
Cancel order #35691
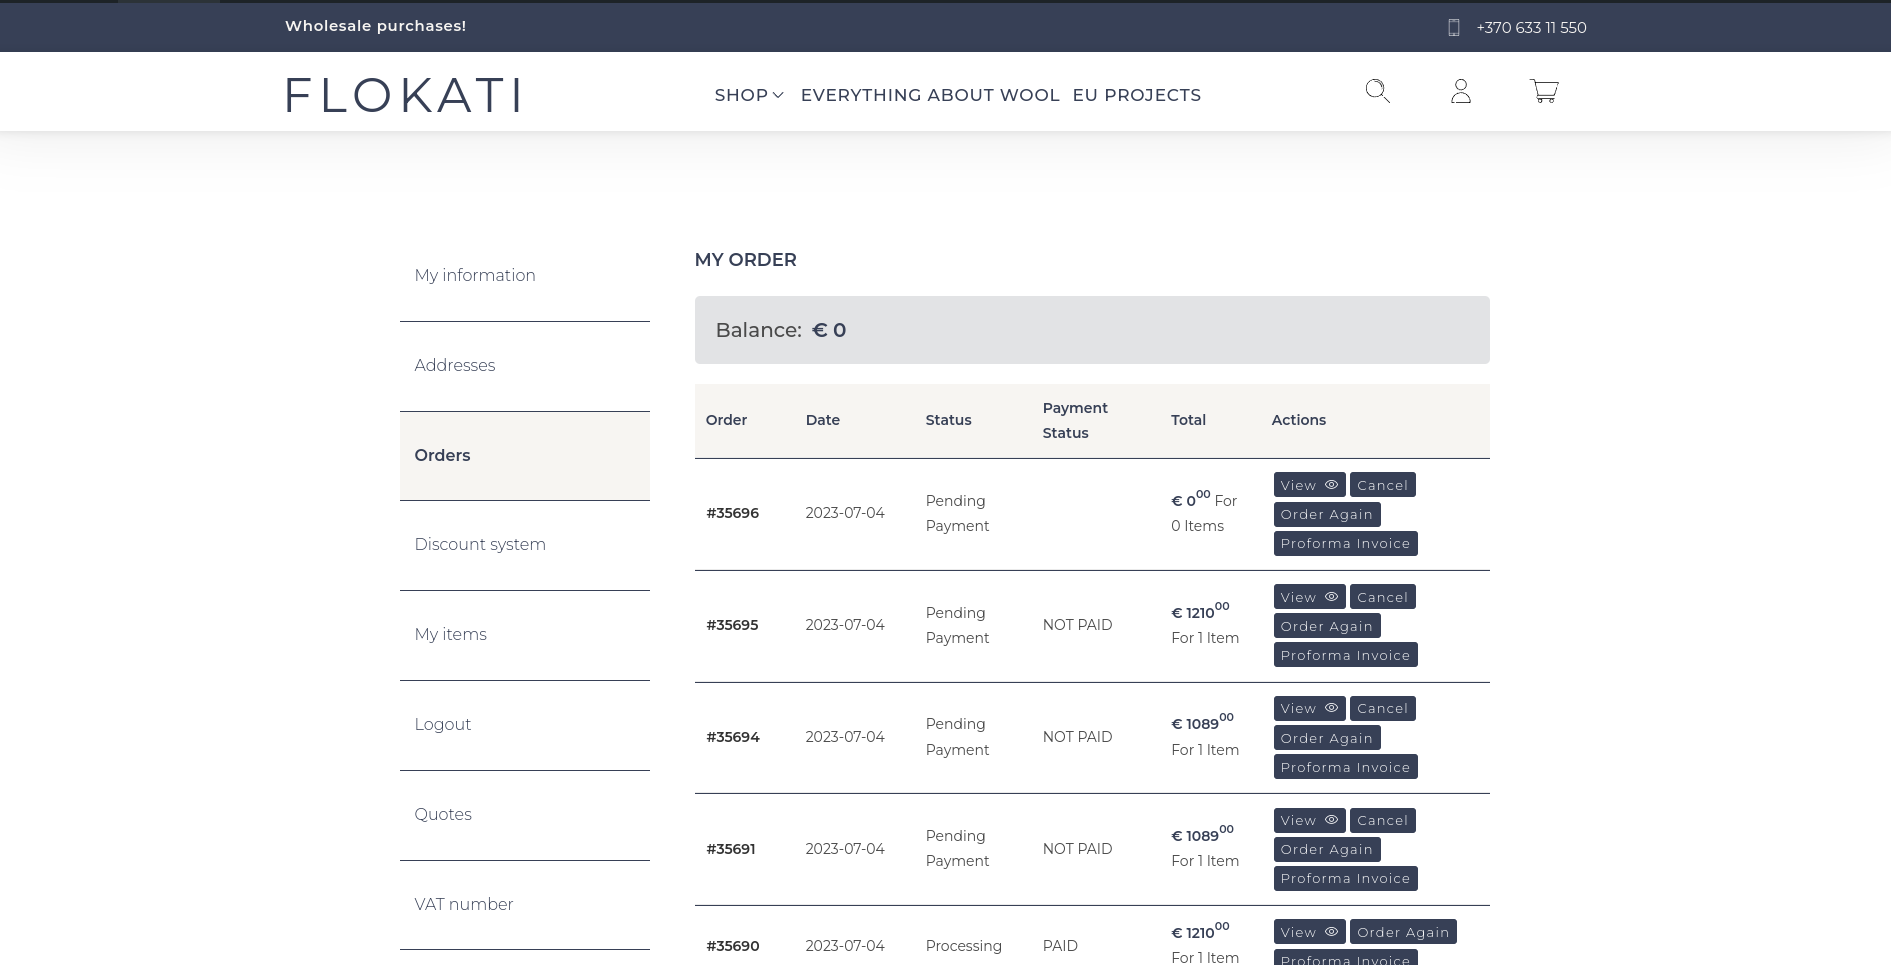(1382, 820)
